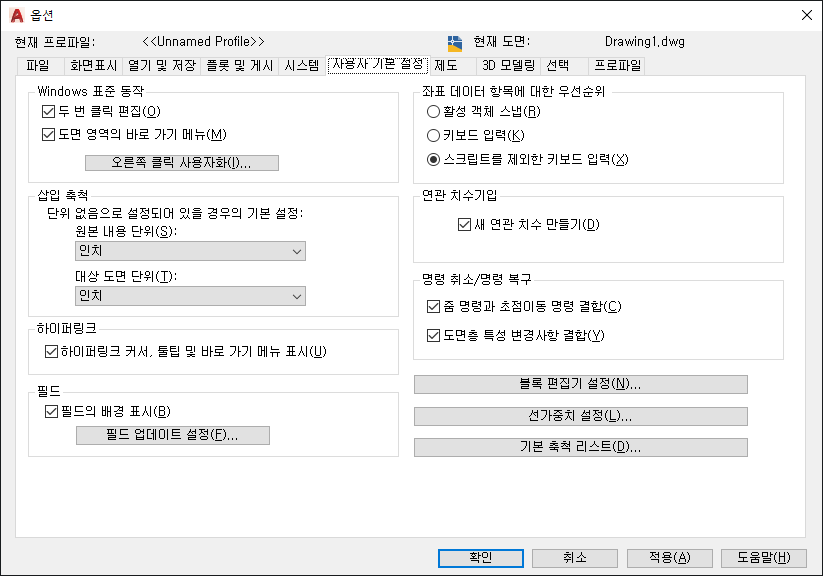Click the current drawing DWG icon
823x576 pixels.
pyautogui.click(x=455, y=43)
